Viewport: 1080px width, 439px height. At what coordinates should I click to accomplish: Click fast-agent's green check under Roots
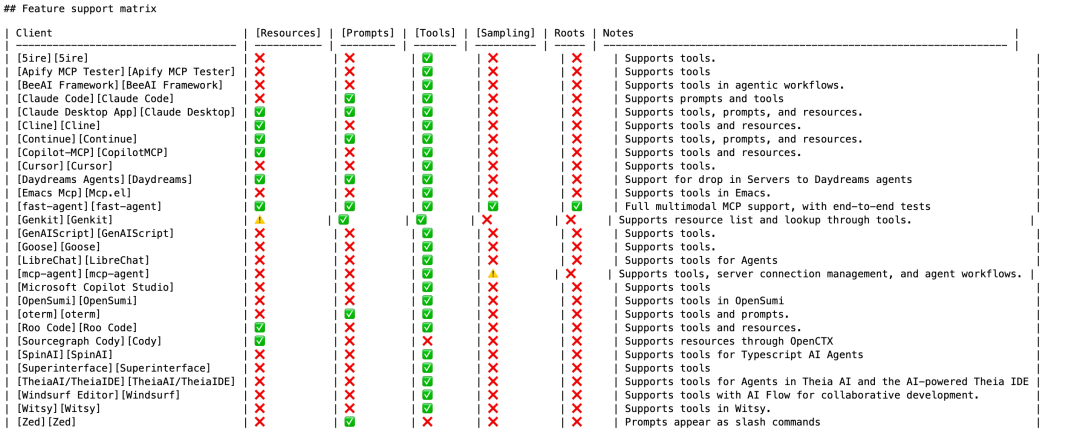(x=577, y=206)
